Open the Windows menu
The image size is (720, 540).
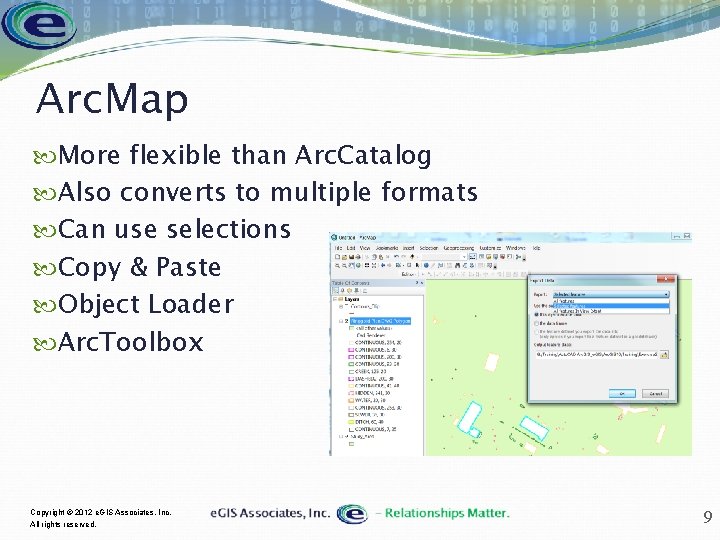click(x=516, y=248)
